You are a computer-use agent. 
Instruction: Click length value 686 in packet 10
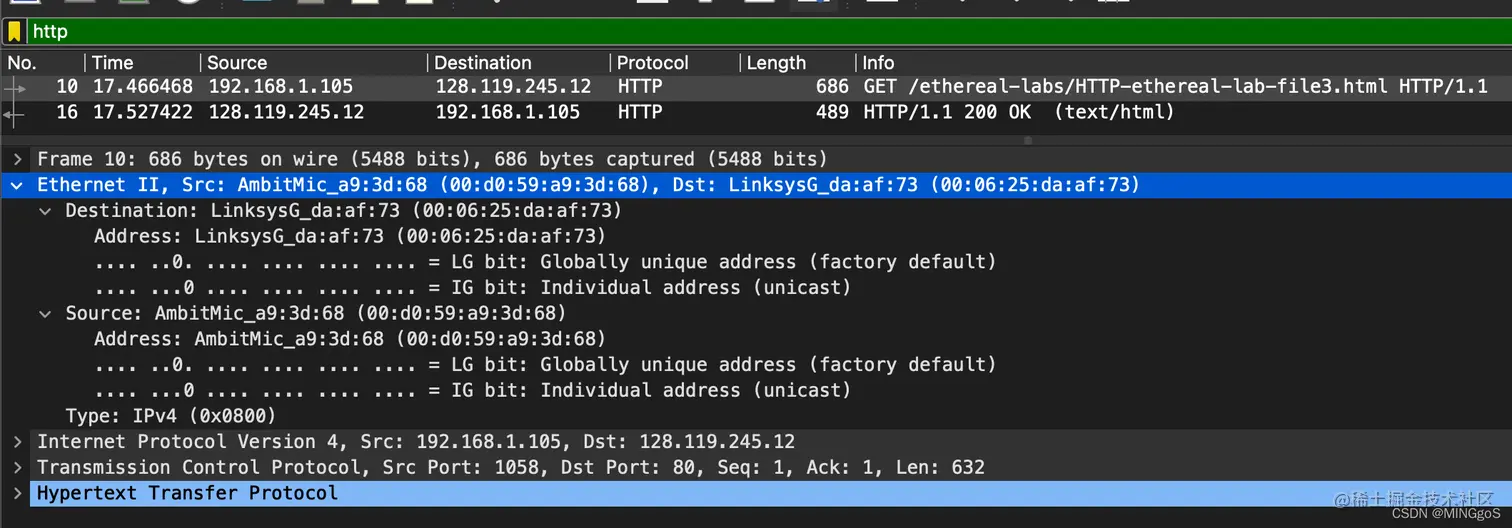click(x=832, y=87)
